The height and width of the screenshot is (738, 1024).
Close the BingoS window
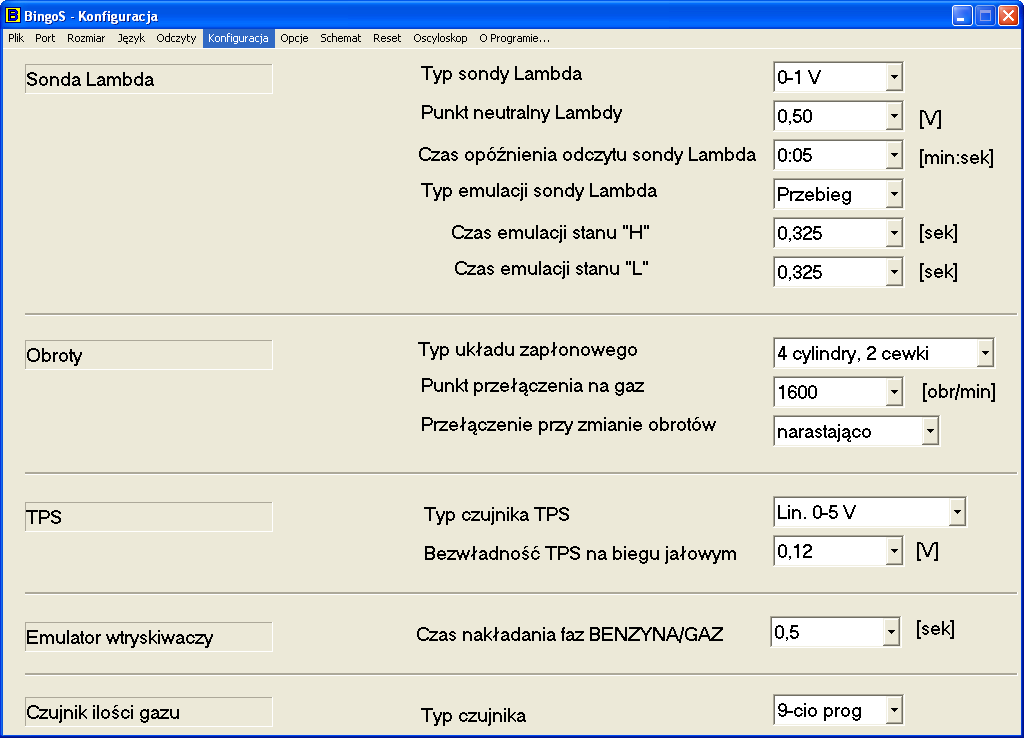click(1008, 15)
